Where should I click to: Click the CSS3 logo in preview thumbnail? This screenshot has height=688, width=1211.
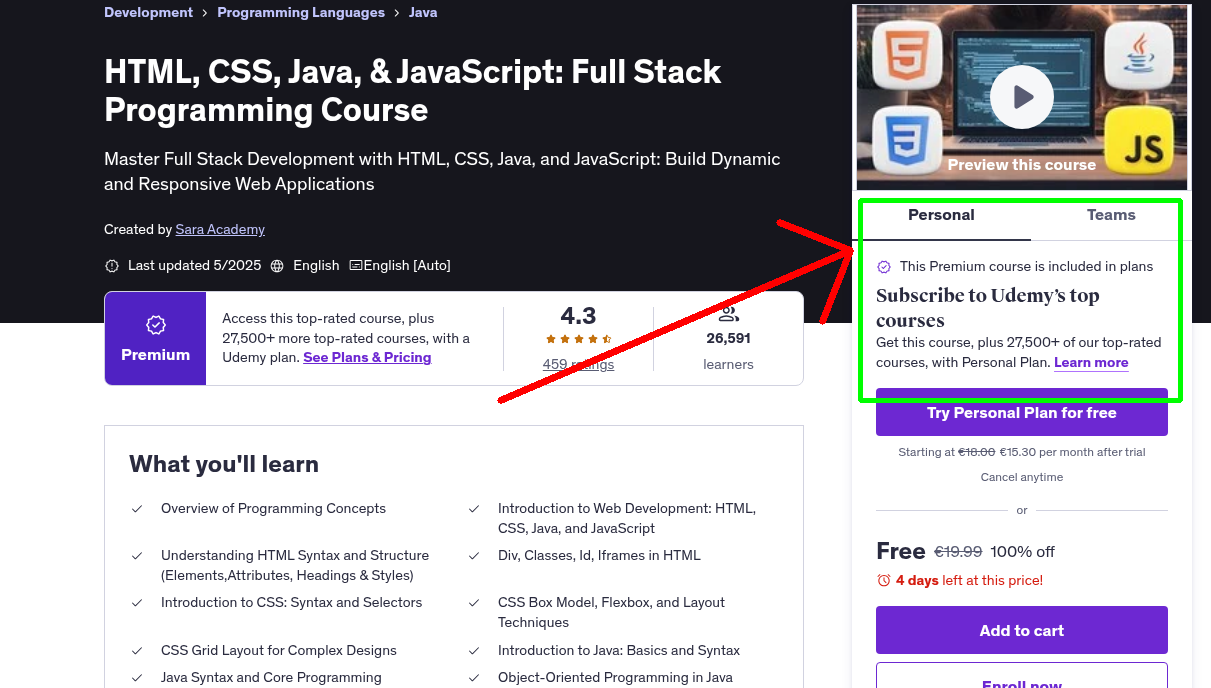(x=907, y=141)
